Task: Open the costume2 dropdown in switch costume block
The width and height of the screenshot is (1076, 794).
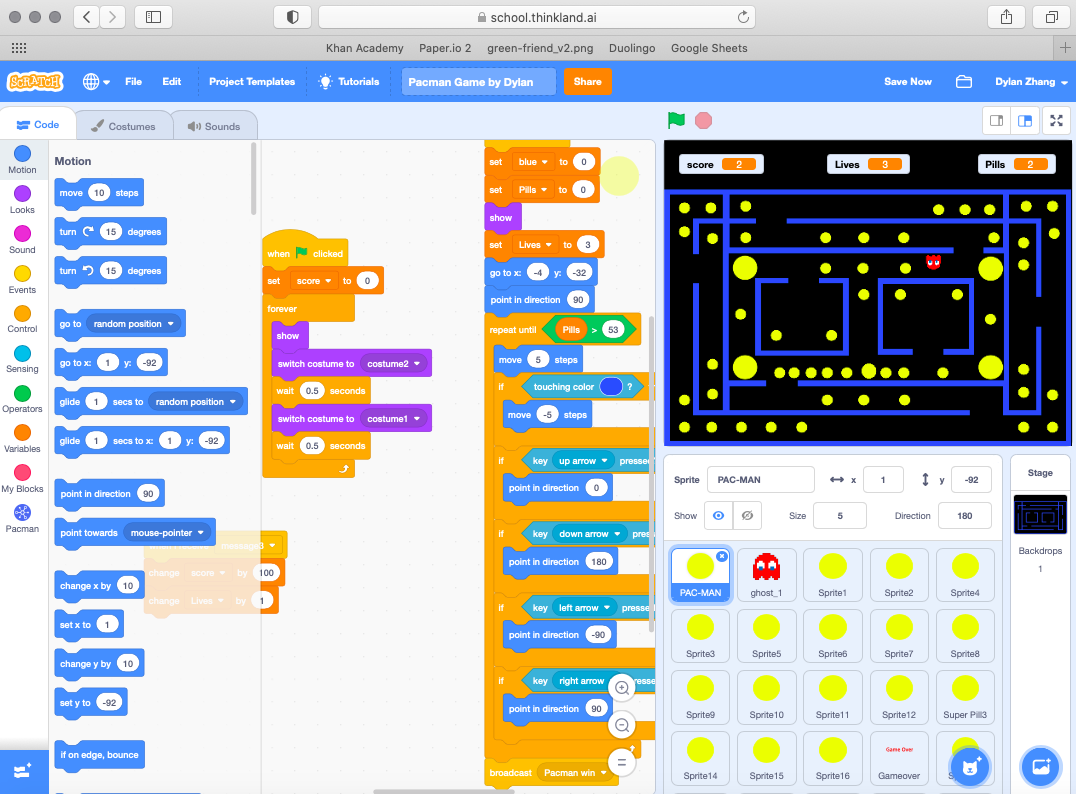Action: pos(394,364)
